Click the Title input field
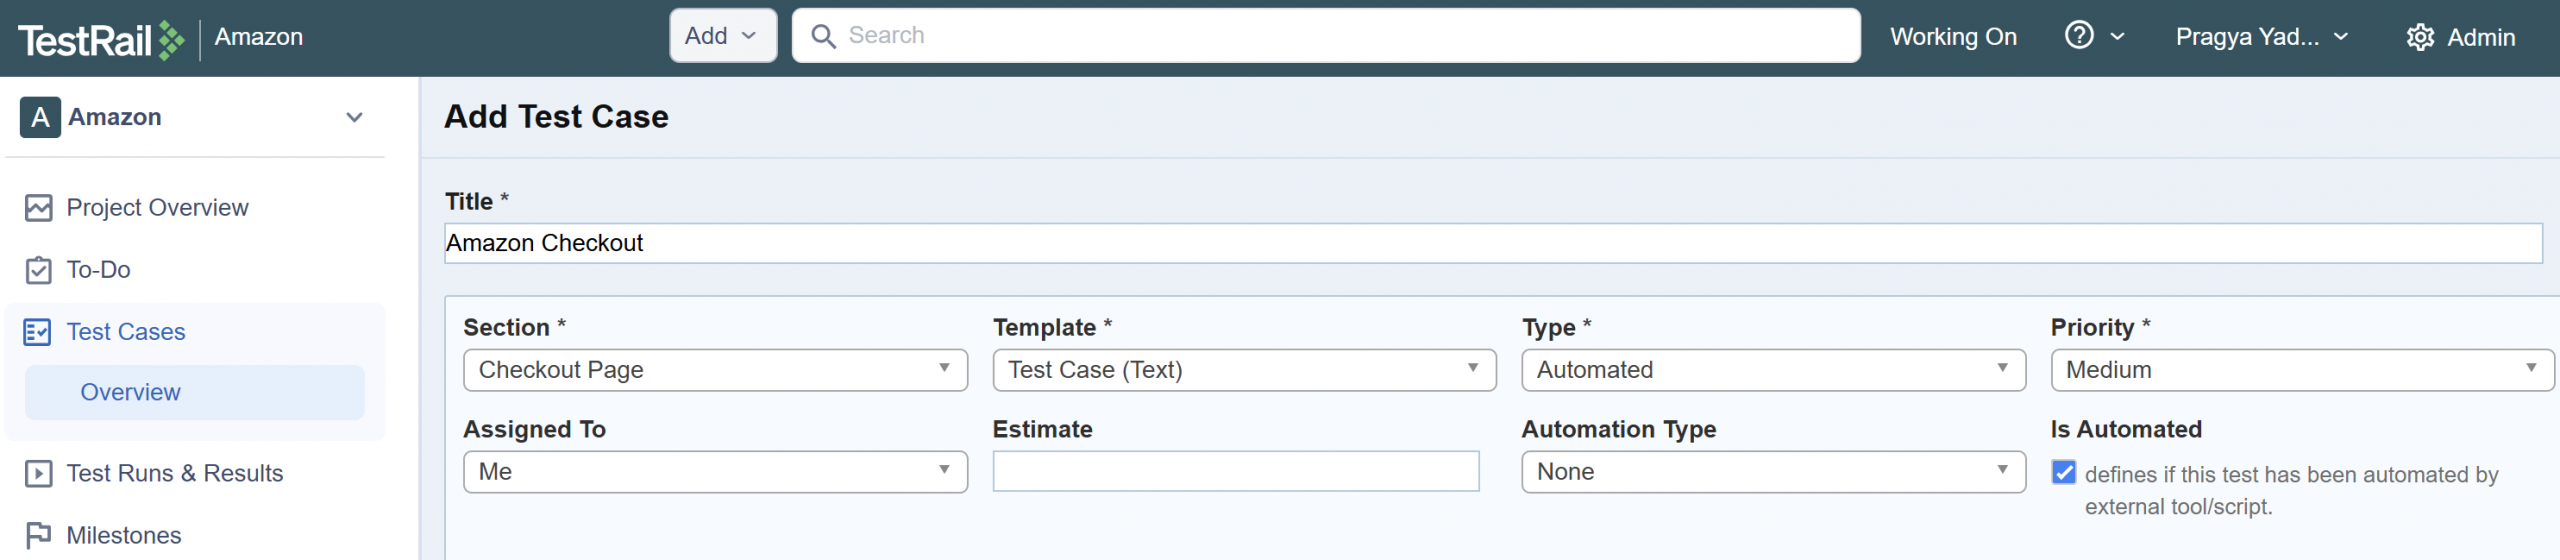The width and height of the screenshot is (2560, 560). coord(1493,244)
